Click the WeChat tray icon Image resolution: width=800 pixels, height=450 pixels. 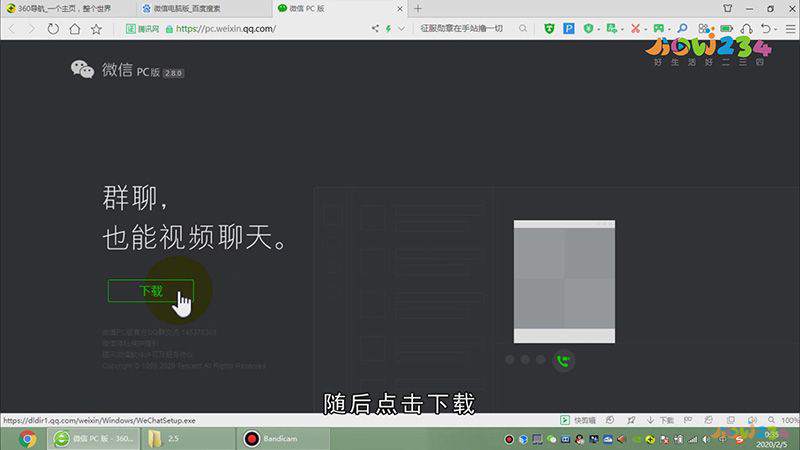coord(552,439)
